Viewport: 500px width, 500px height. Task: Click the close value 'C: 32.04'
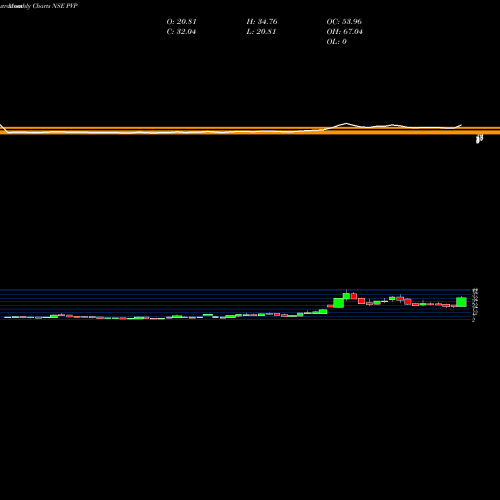(x=181, y=32)
